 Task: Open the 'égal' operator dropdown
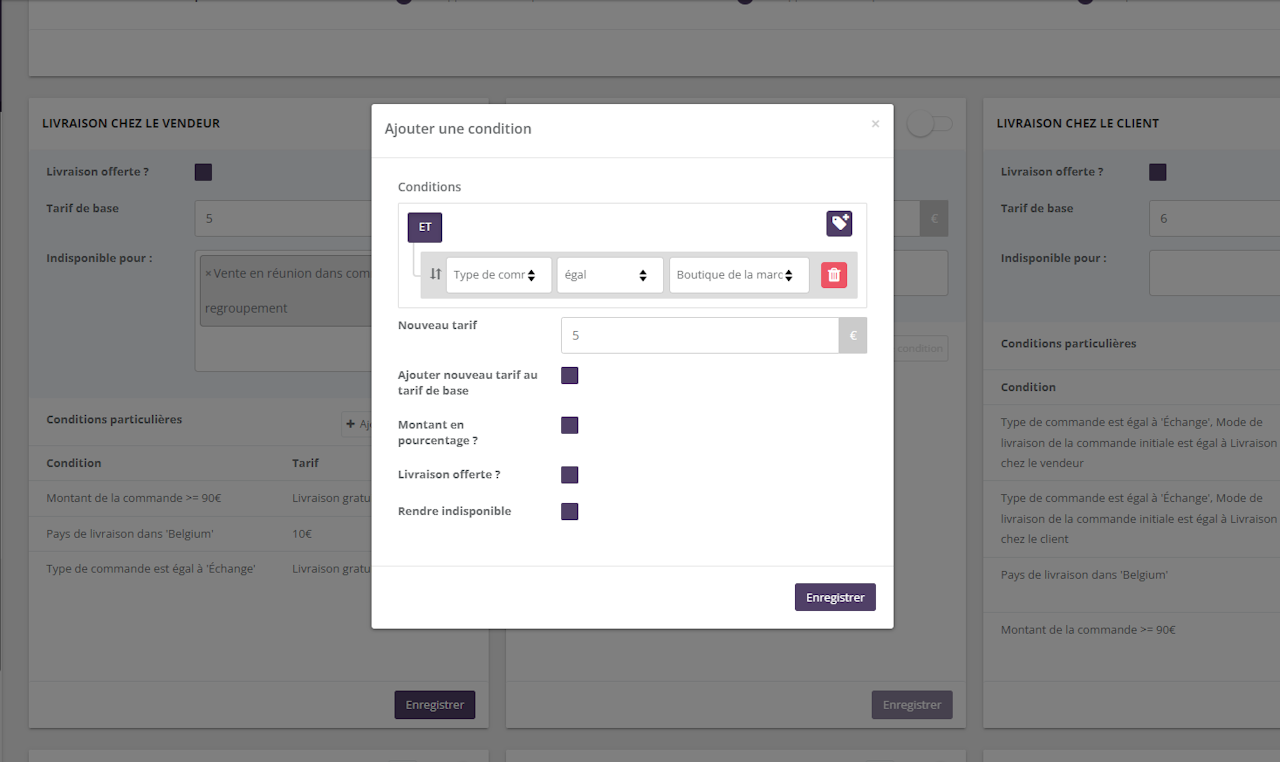pyautogui.click(x=610, y=275)
